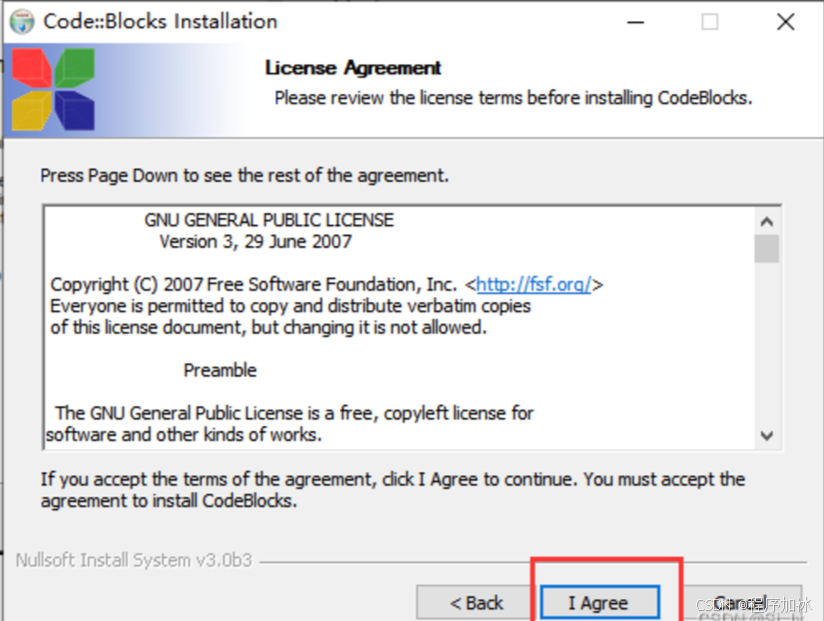
Task: Click the scrollbar down arrow
Action: pos(767,435)
